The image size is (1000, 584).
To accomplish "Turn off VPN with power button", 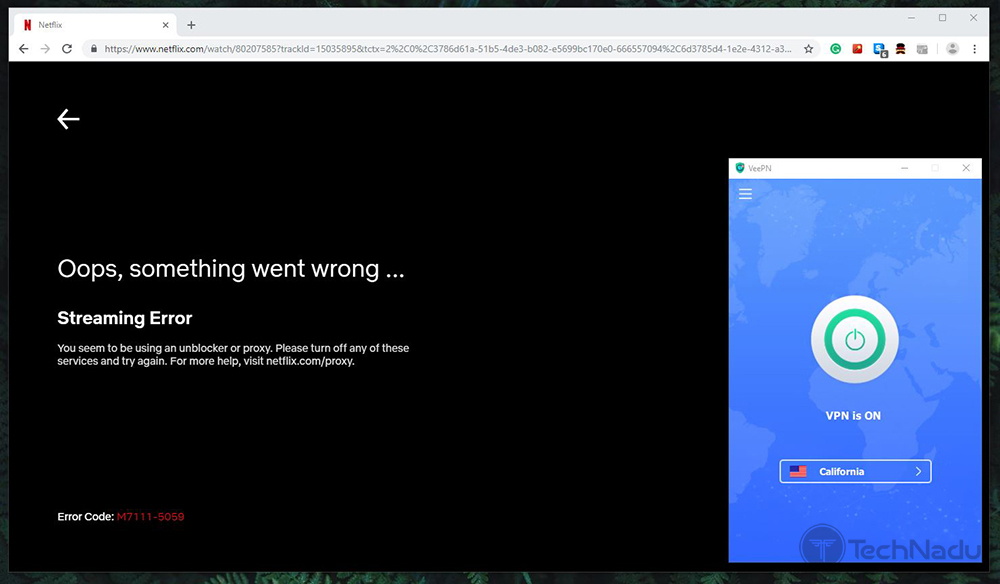I will pyautogui.click(x=855, y=339).
